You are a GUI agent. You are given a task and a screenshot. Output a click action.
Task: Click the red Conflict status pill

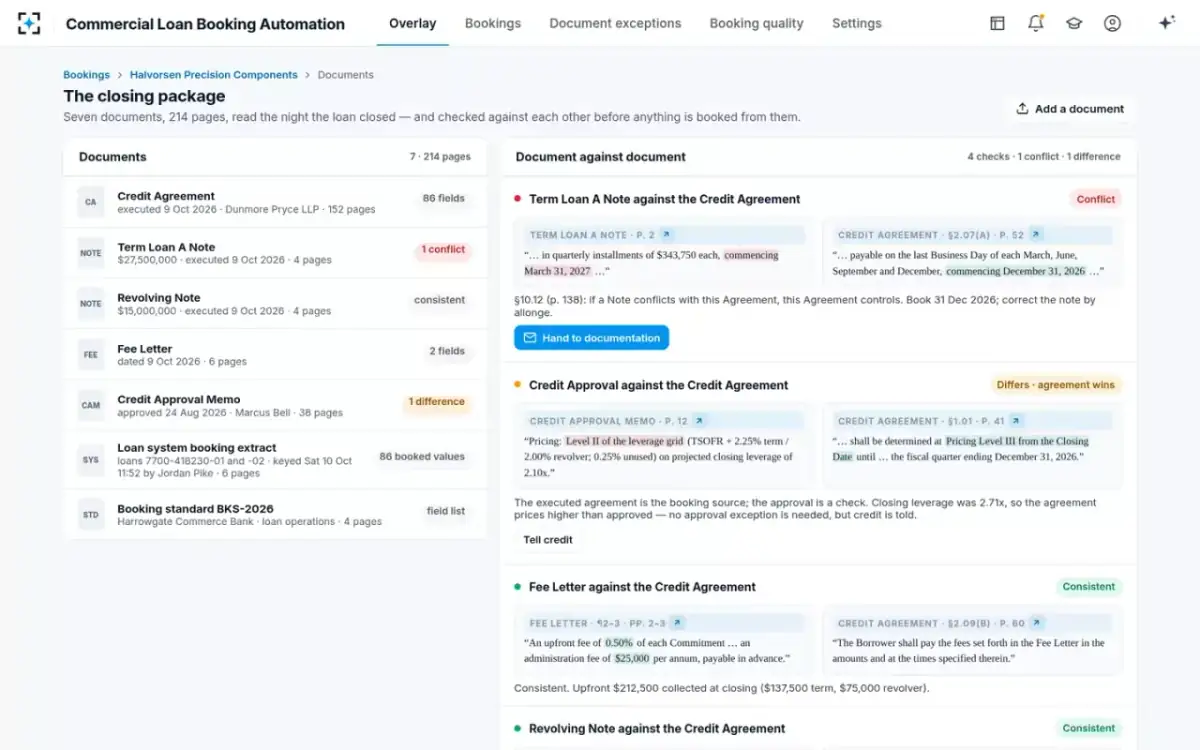(x=1095, y=199)
